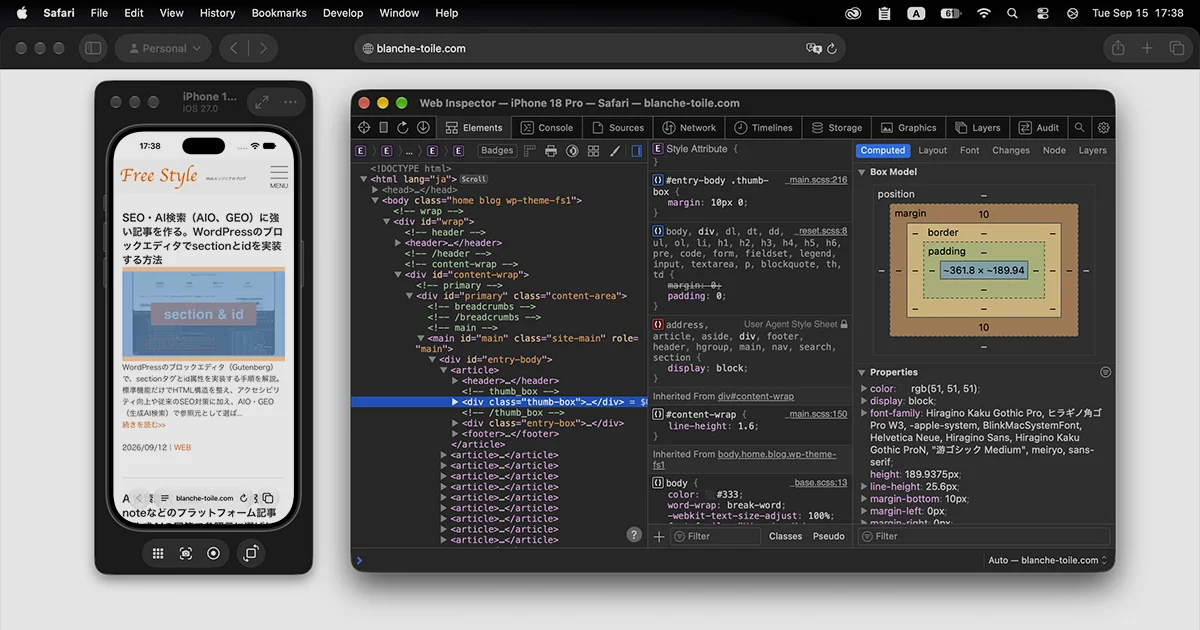Select Layout sidebar tab
This screenshot has height=630, width=1200.
click(x=932, y=151)
